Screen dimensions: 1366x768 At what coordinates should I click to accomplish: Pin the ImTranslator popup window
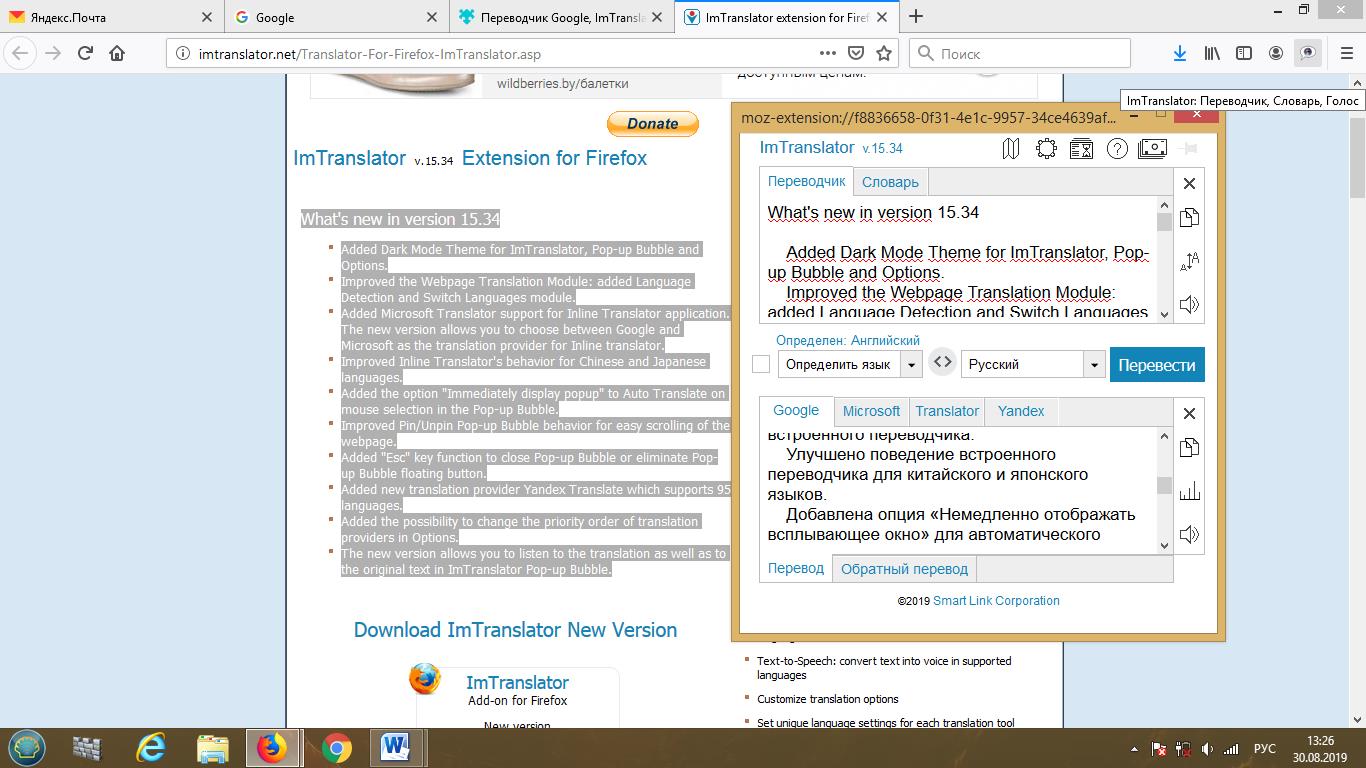(x=1188, y=149)
